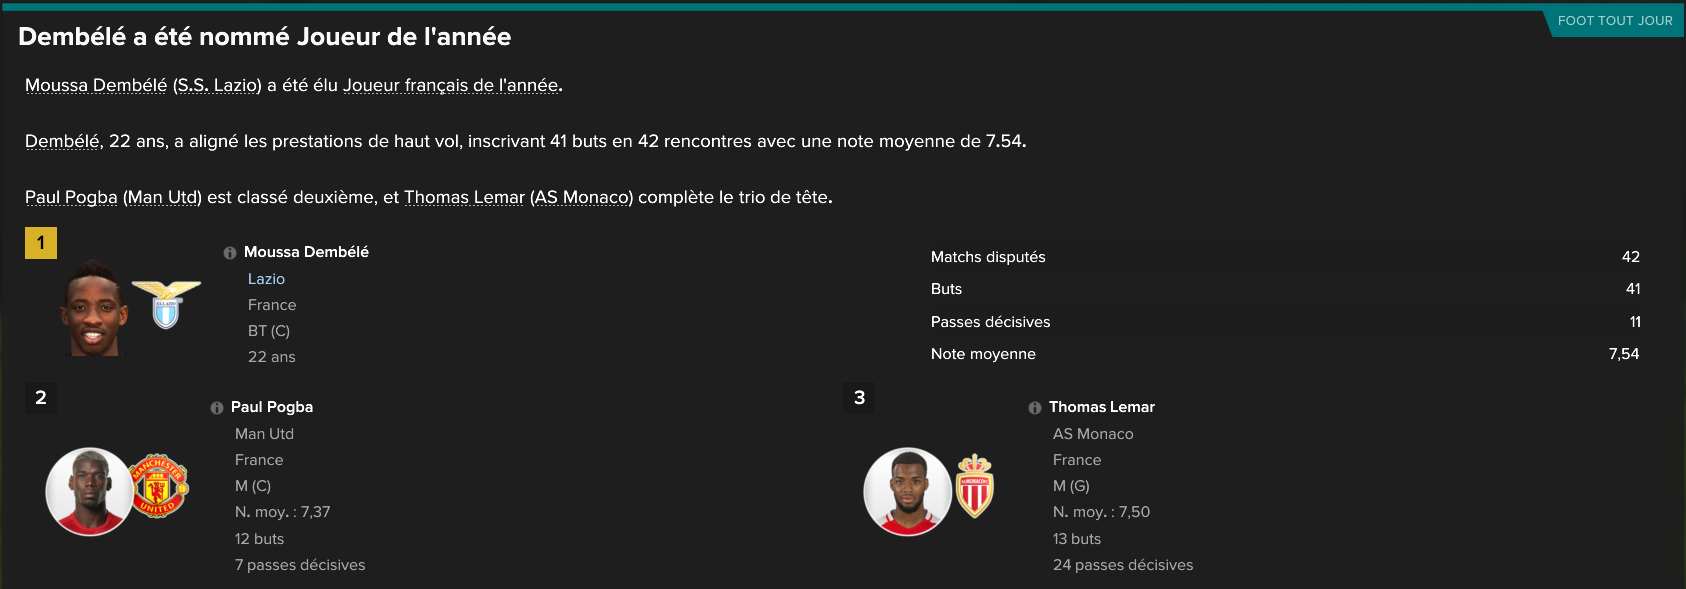Click the info icon beside Thomas Lemar

click(1035, 408)
